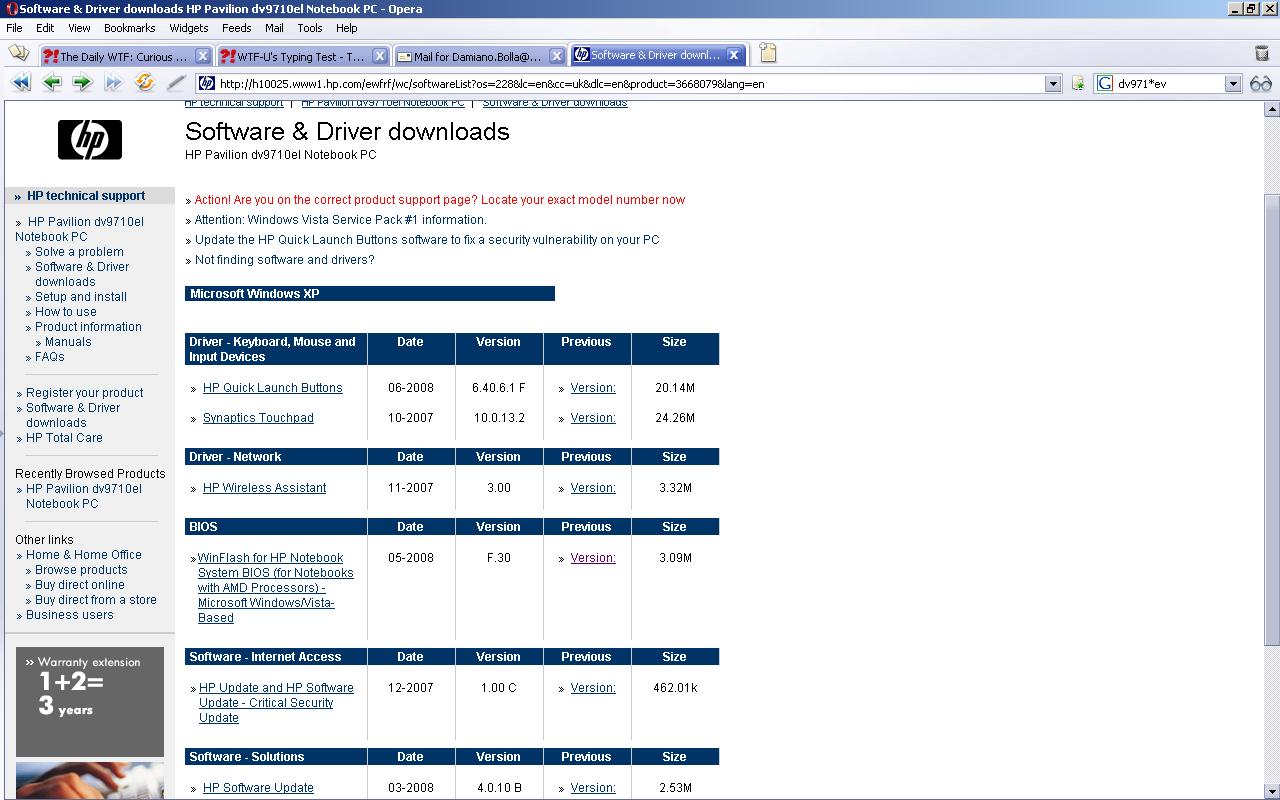Expand the address bar history dropdown
1280x800 pixels.
[x=1053, y=84]
